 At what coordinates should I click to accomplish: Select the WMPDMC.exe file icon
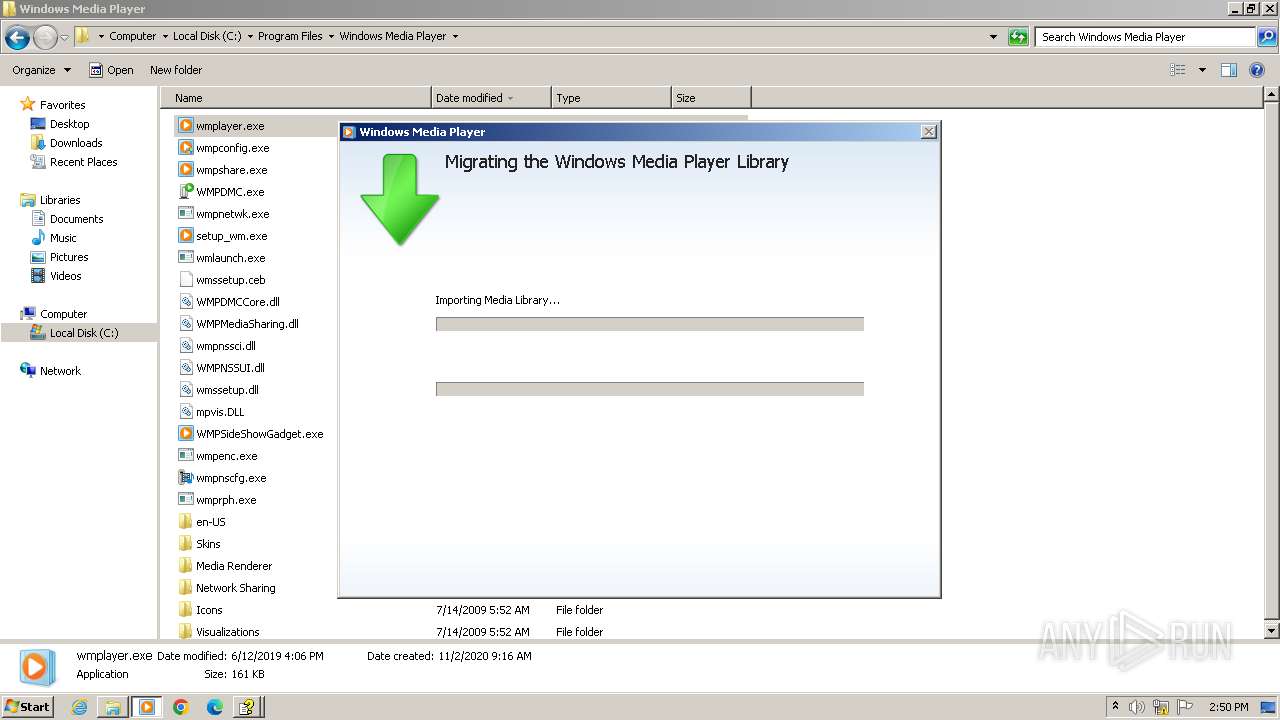tap(186, 192)
